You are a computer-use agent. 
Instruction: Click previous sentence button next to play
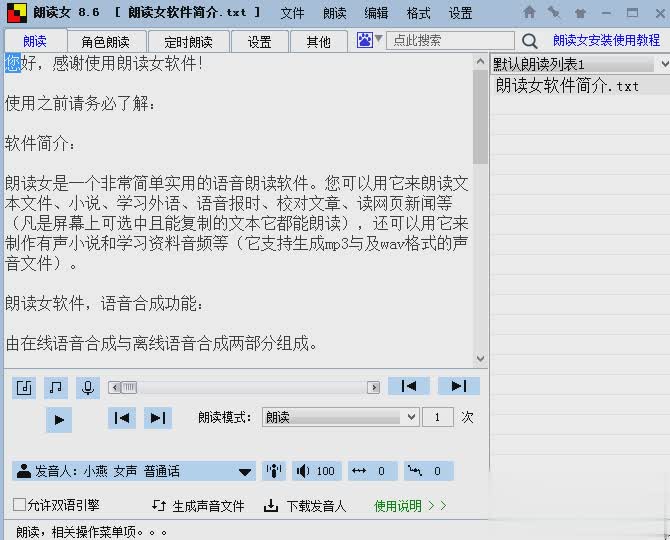[x=122, y=418]
